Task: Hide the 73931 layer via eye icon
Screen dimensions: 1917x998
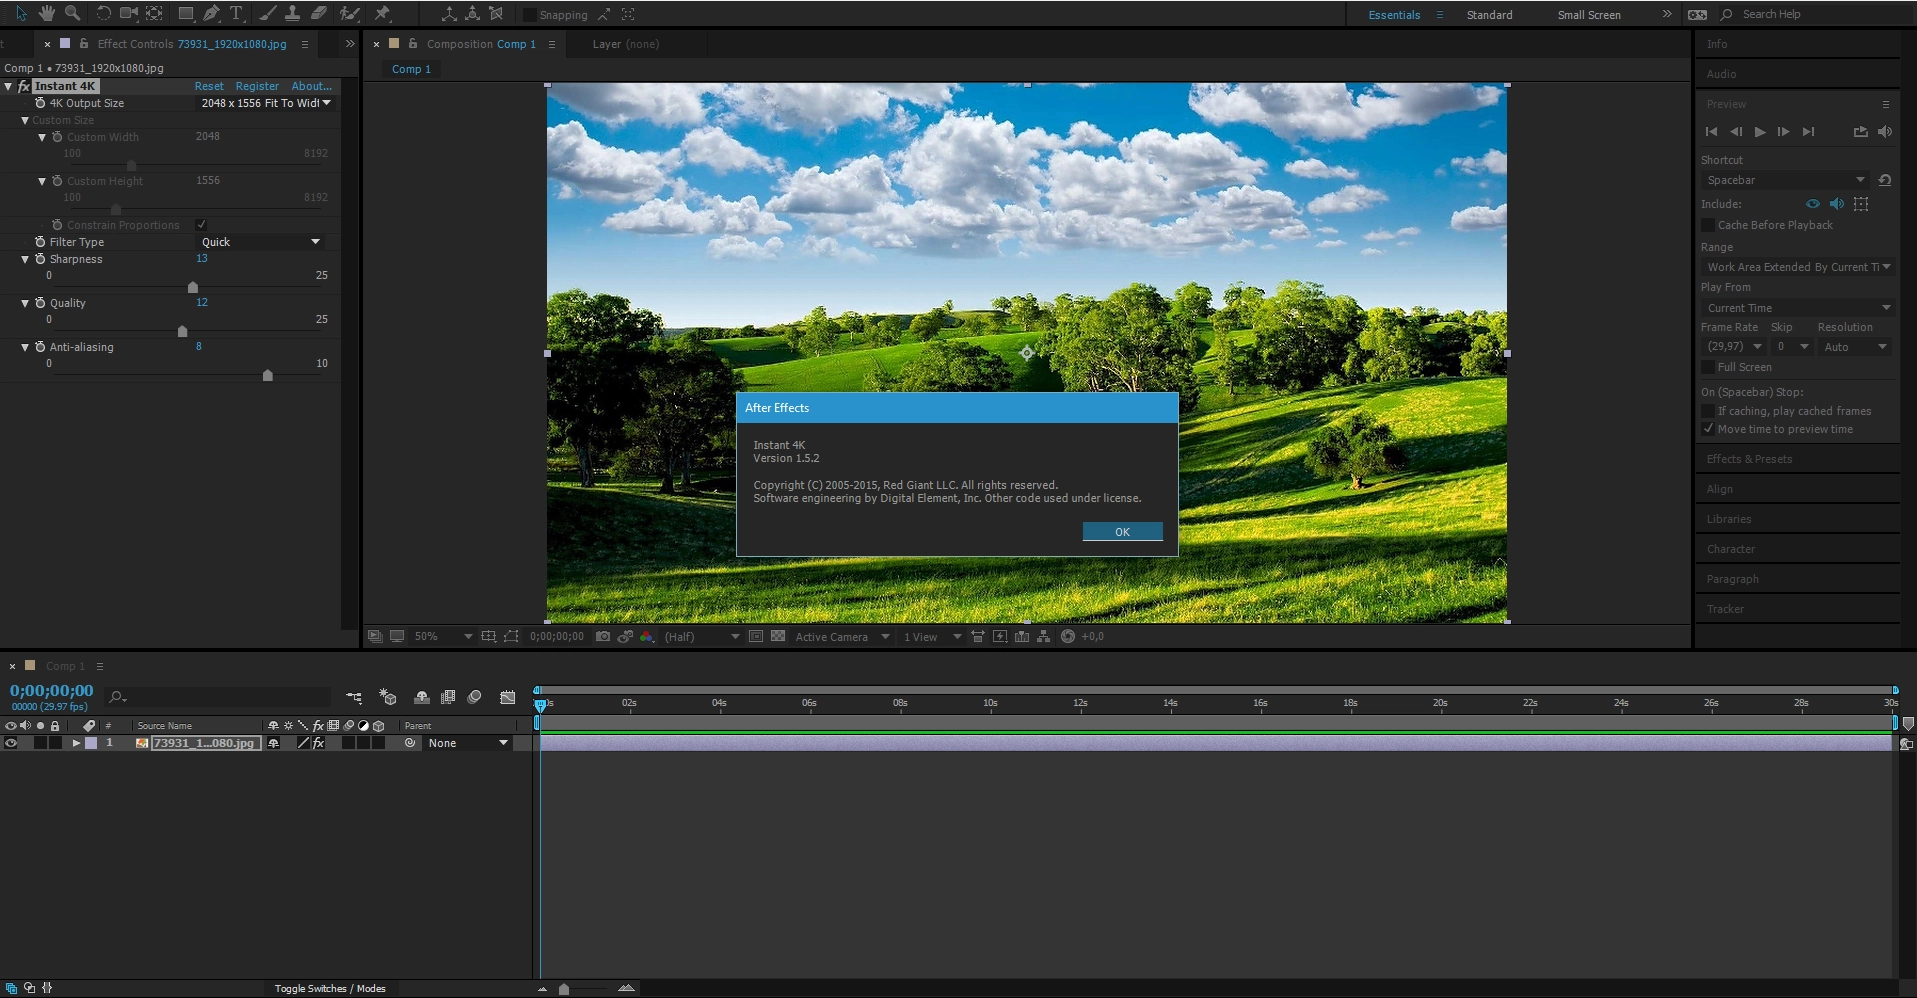Action: tap(11, 743)
